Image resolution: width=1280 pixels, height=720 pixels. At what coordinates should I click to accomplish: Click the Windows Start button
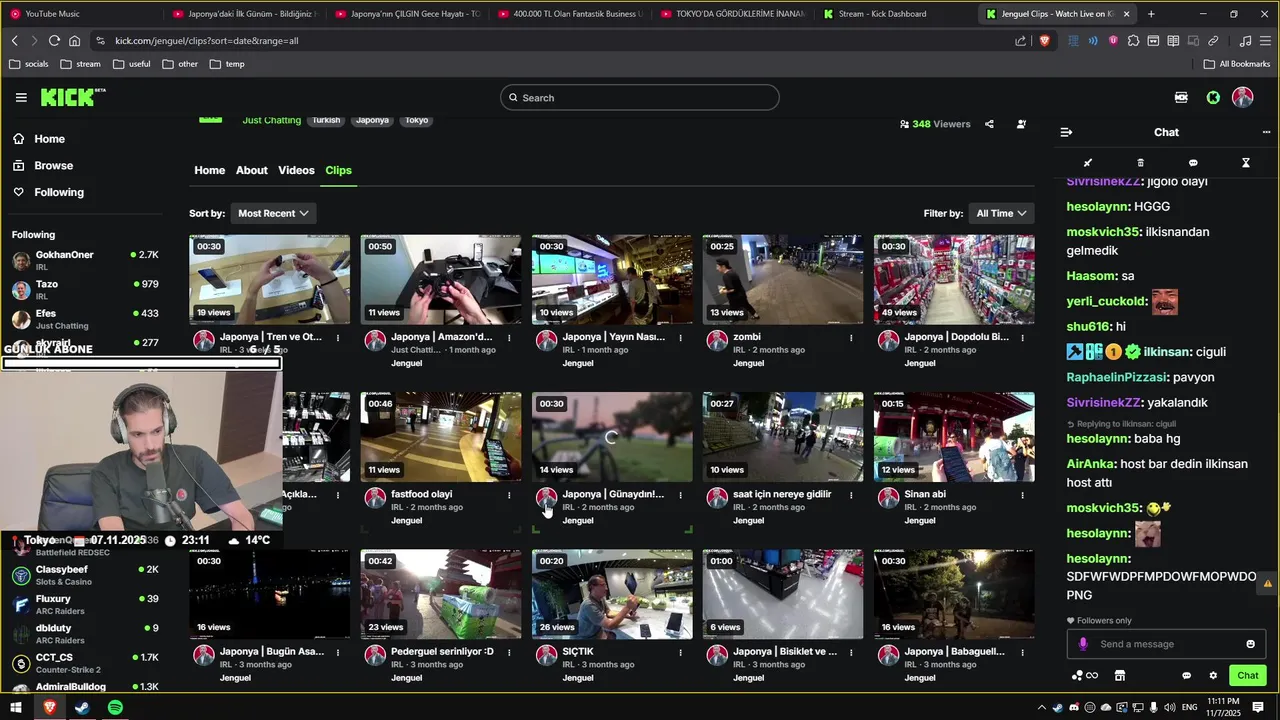[16, 707]
